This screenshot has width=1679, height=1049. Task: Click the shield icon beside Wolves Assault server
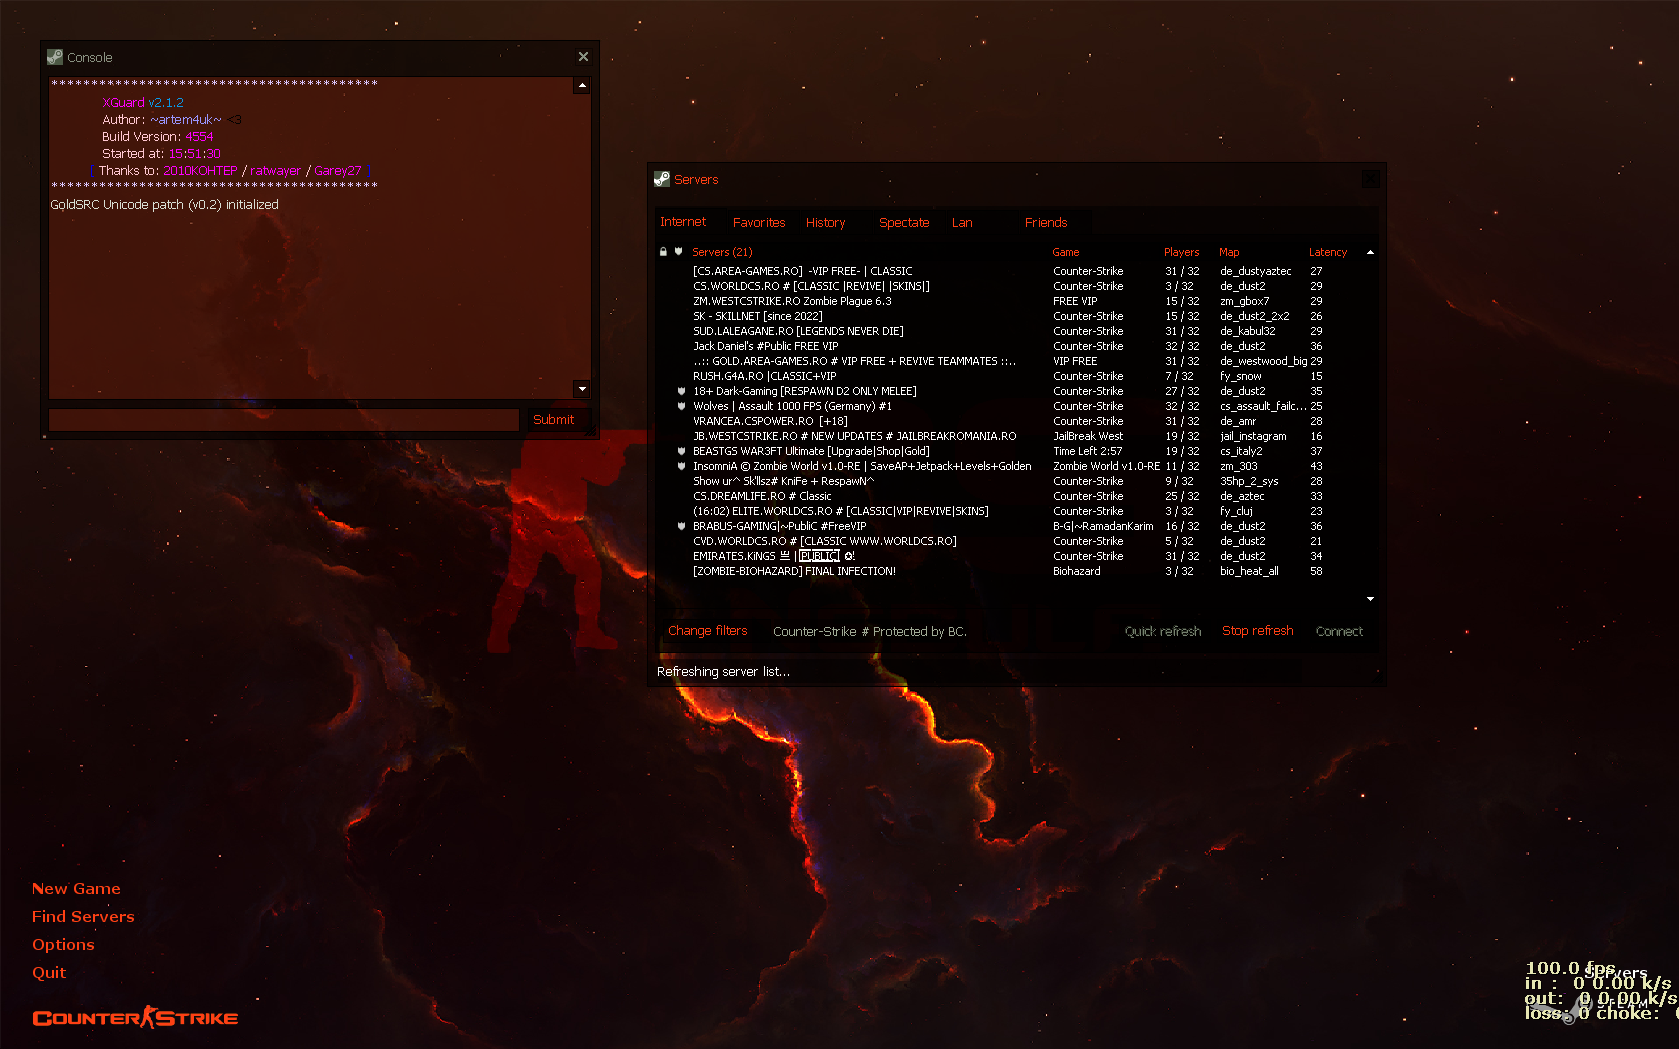tap(681, 406)
